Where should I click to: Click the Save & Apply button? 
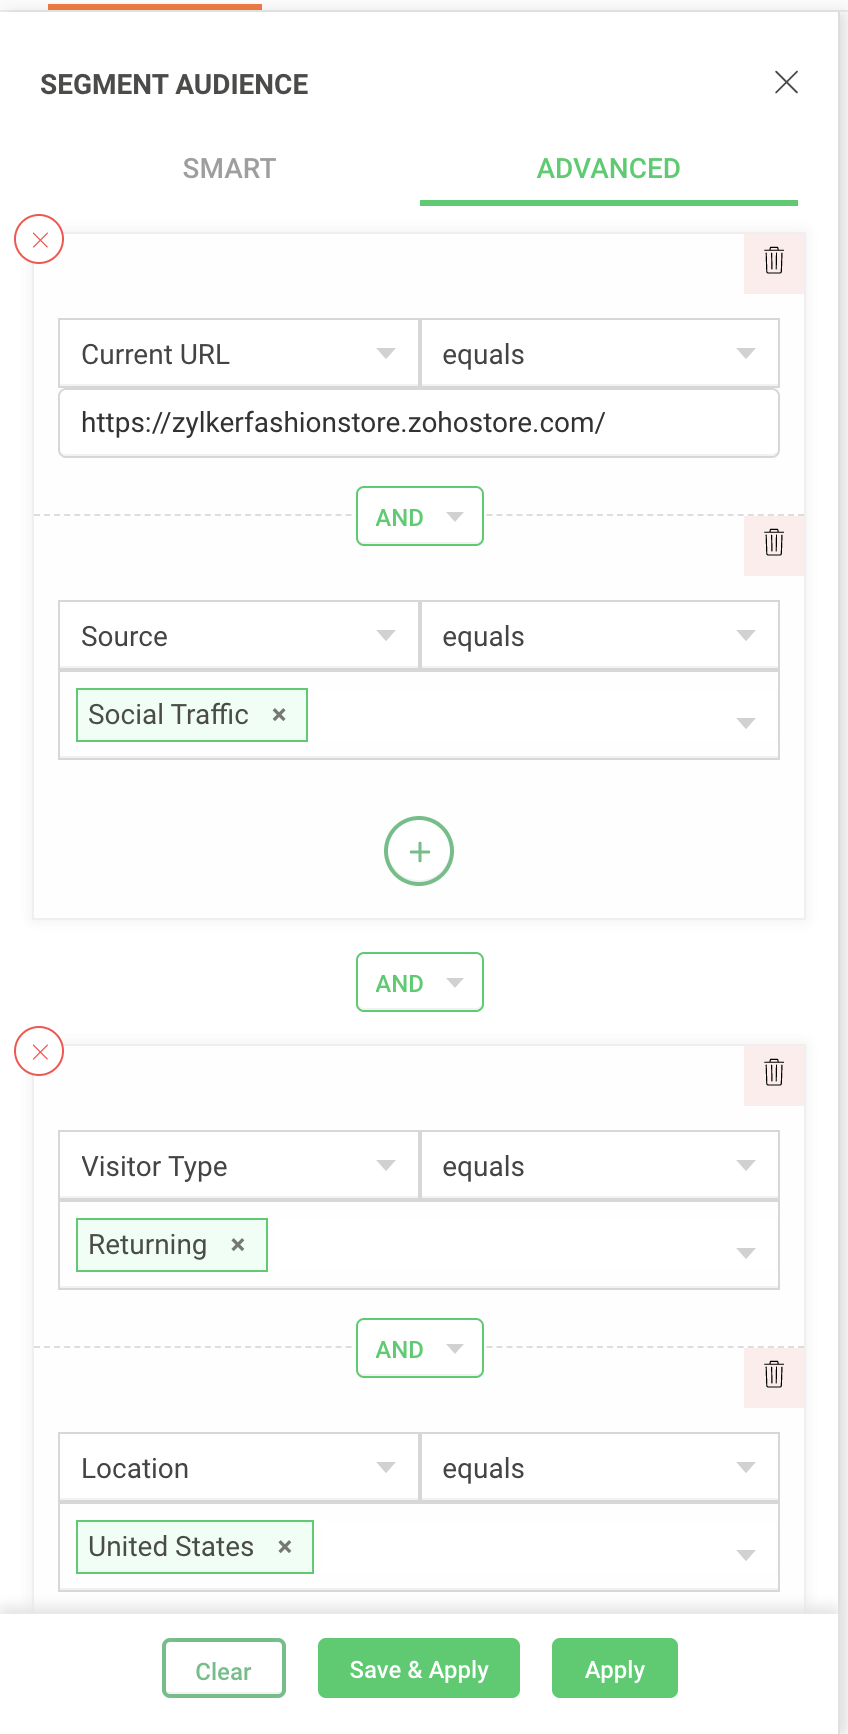coord(419,1669)
